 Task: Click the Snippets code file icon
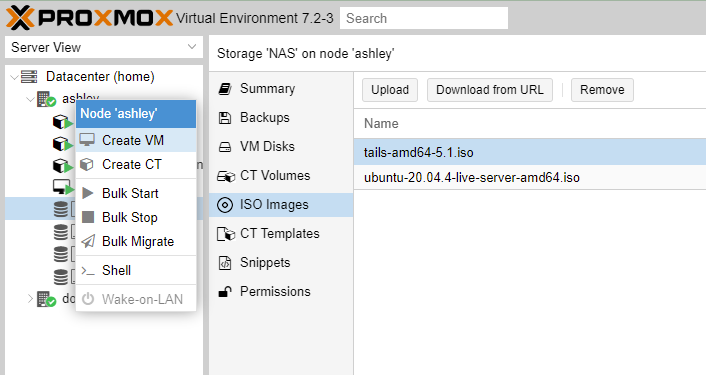(225, 263)
